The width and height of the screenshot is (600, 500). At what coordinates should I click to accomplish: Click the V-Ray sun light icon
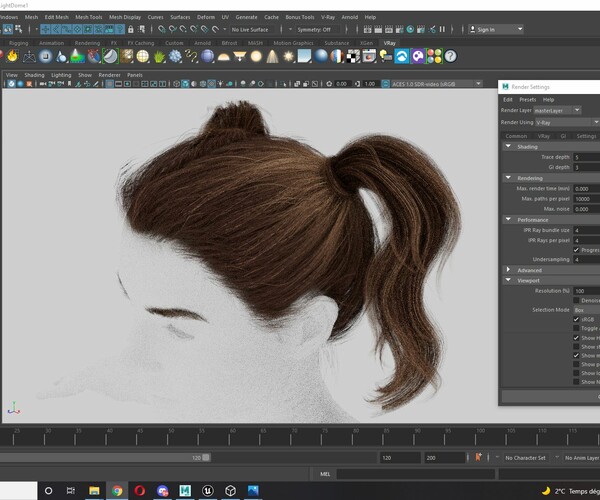pos(288,56)
